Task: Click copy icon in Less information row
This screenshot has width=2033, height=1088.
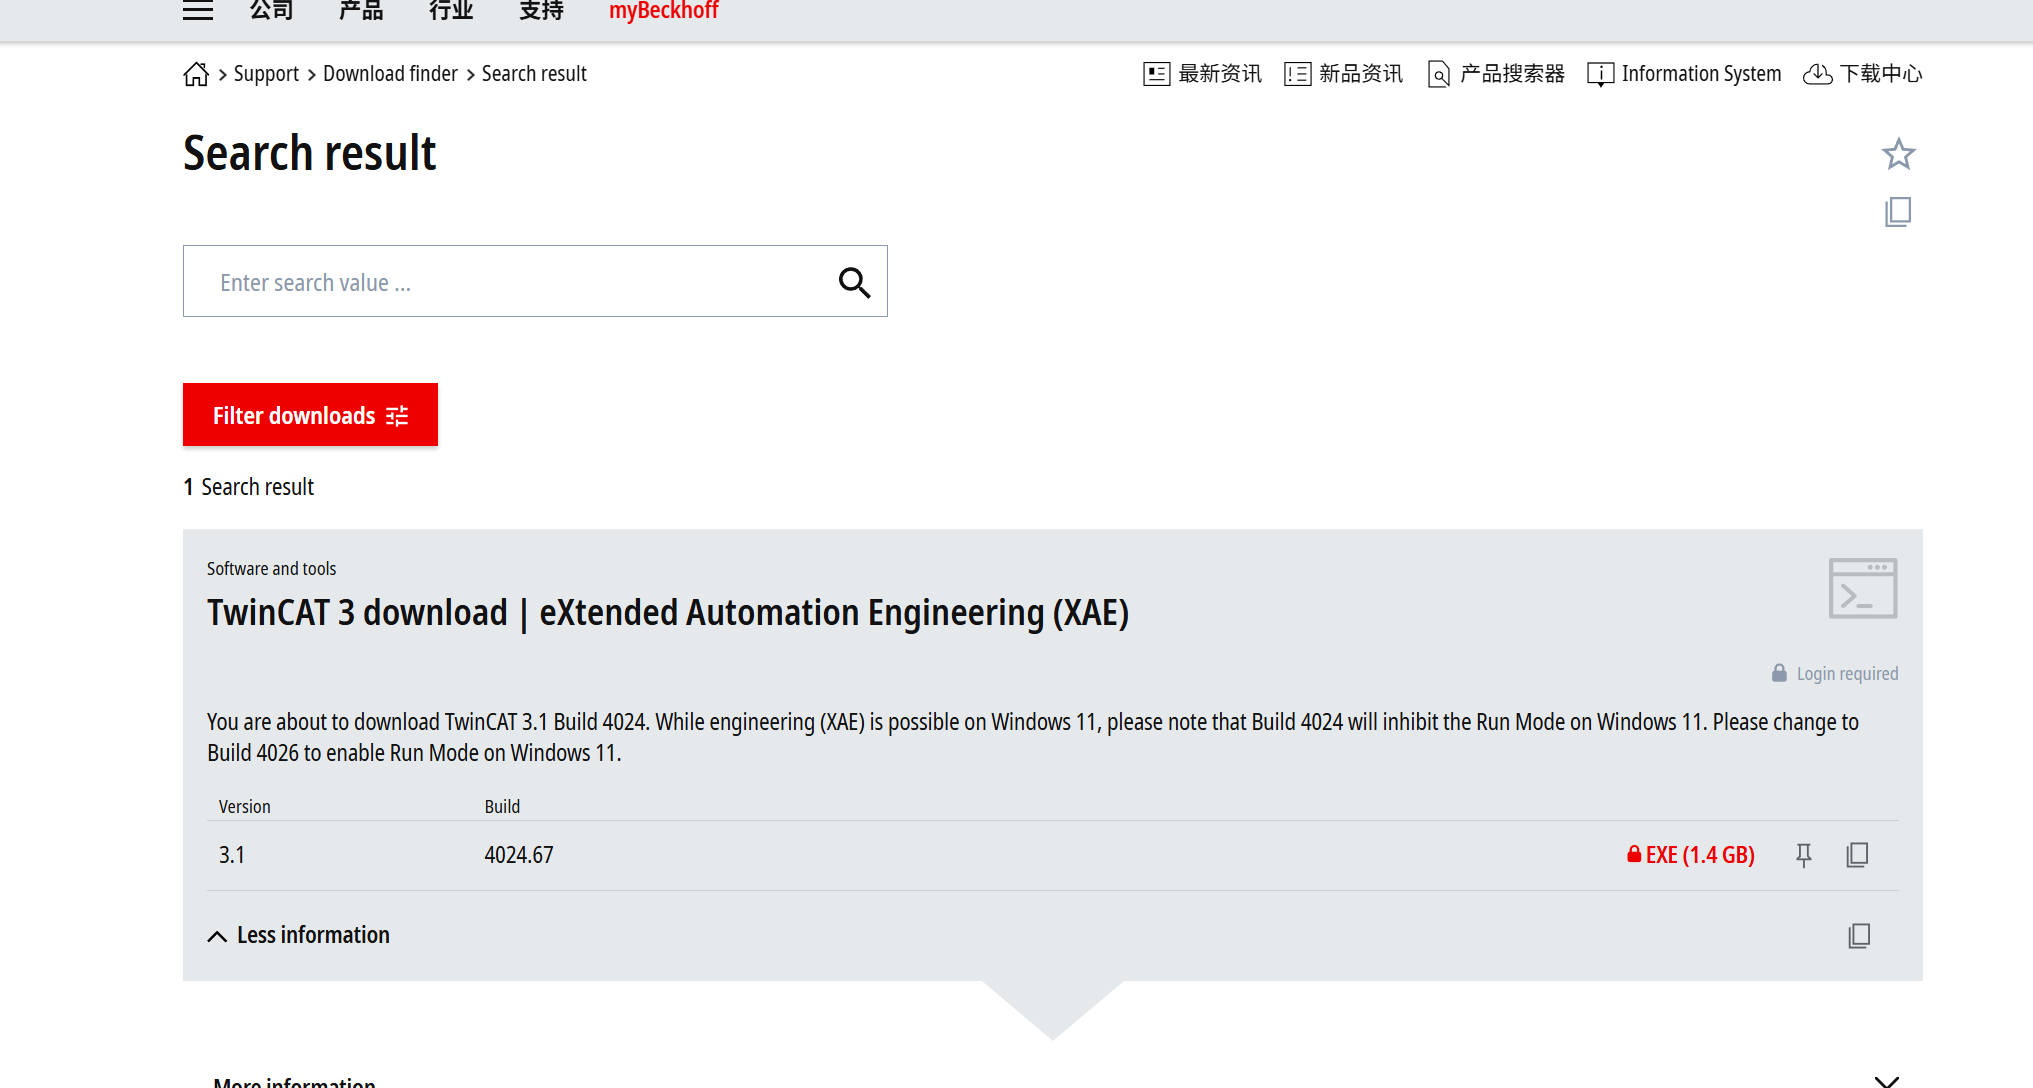Action: click(x=1859, y=935)
